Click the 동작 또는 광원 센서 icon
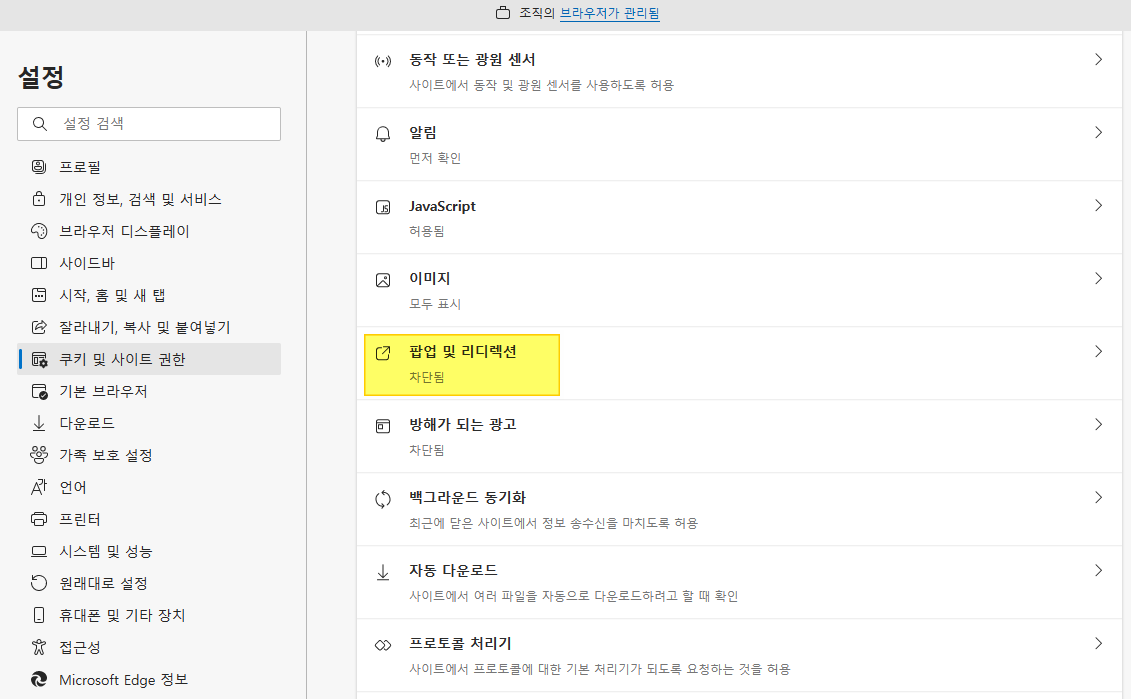1131x699 pixels. click(382, 58)
